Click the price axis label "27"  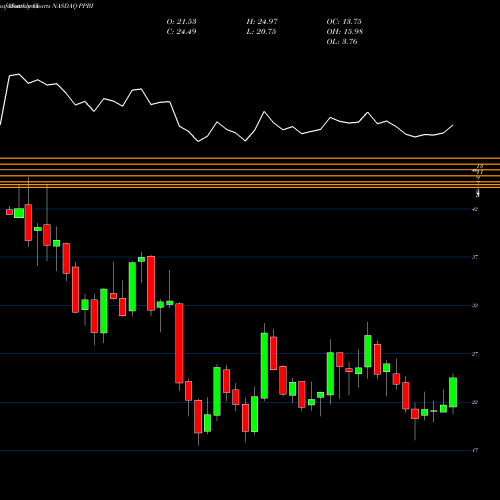point(475,354)
